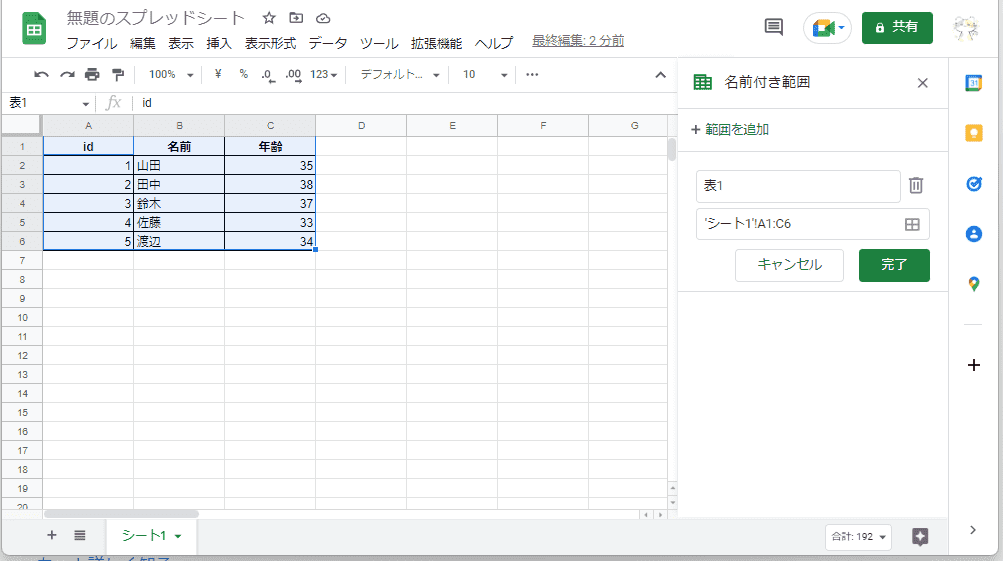The image size is (1003, 561).
Task: Open the ヘルプ menu
Action: point(494,43)
